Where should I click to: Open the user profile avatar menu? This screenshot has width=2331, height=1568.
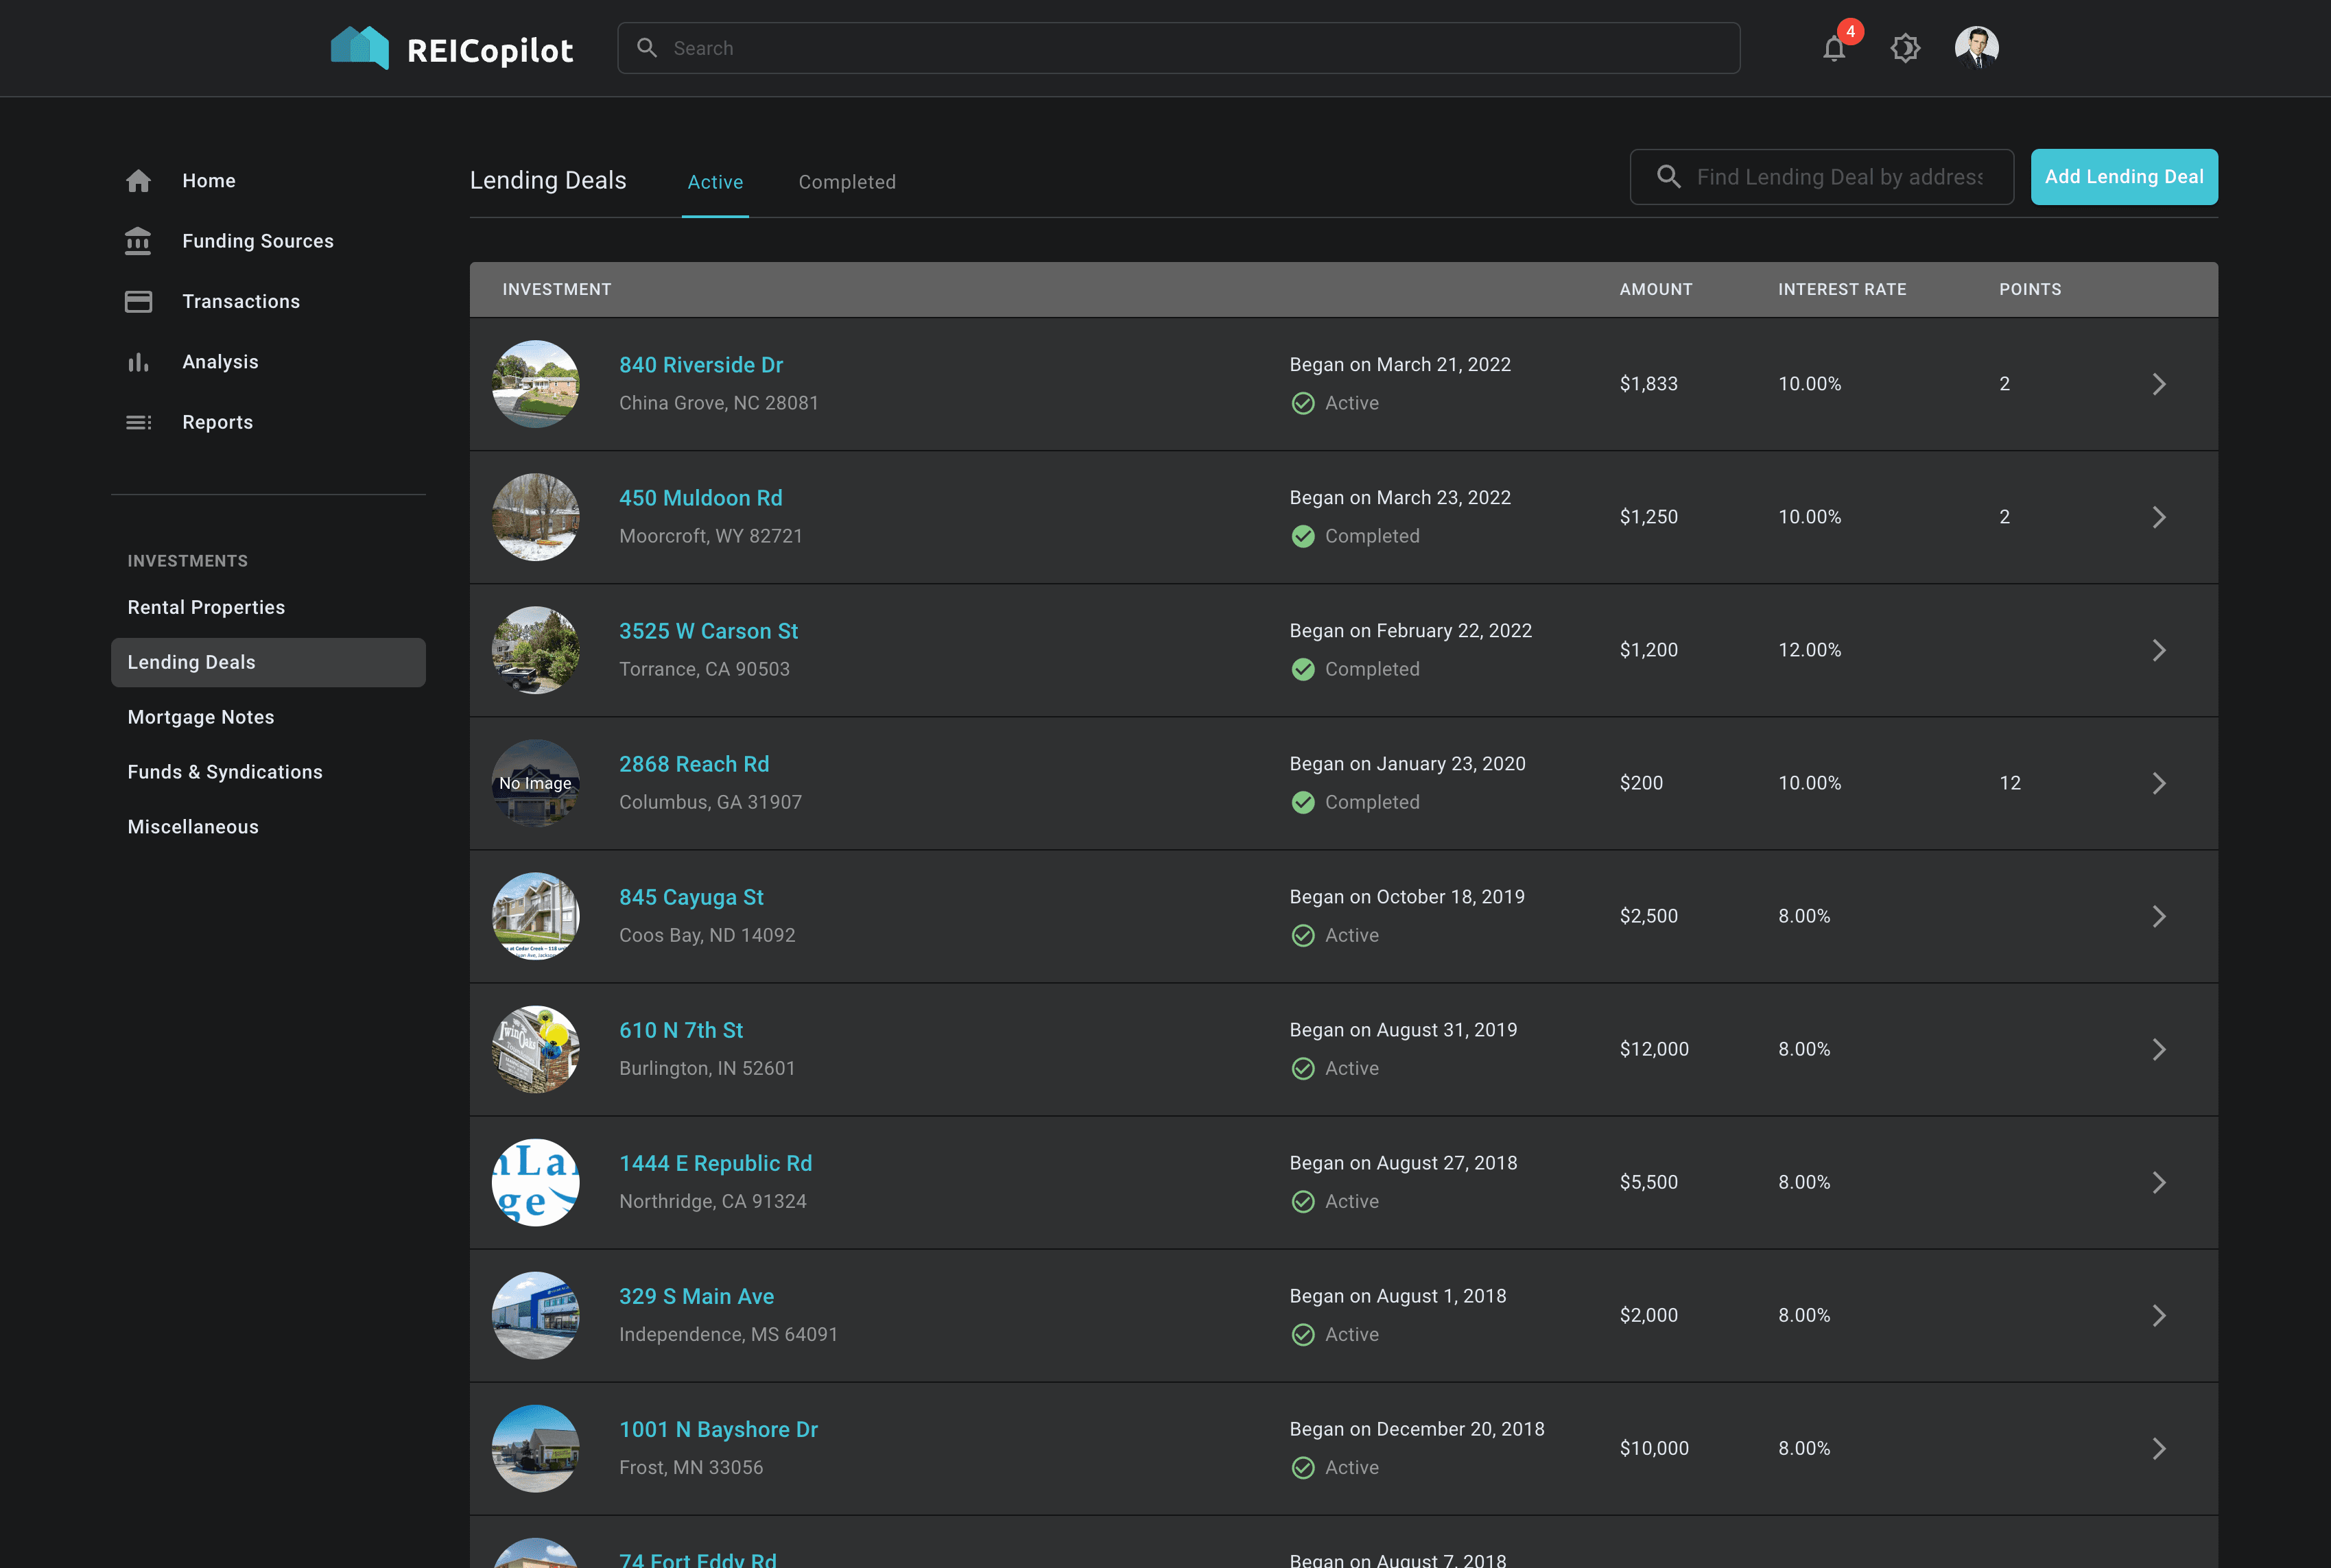coord(1976,47)
